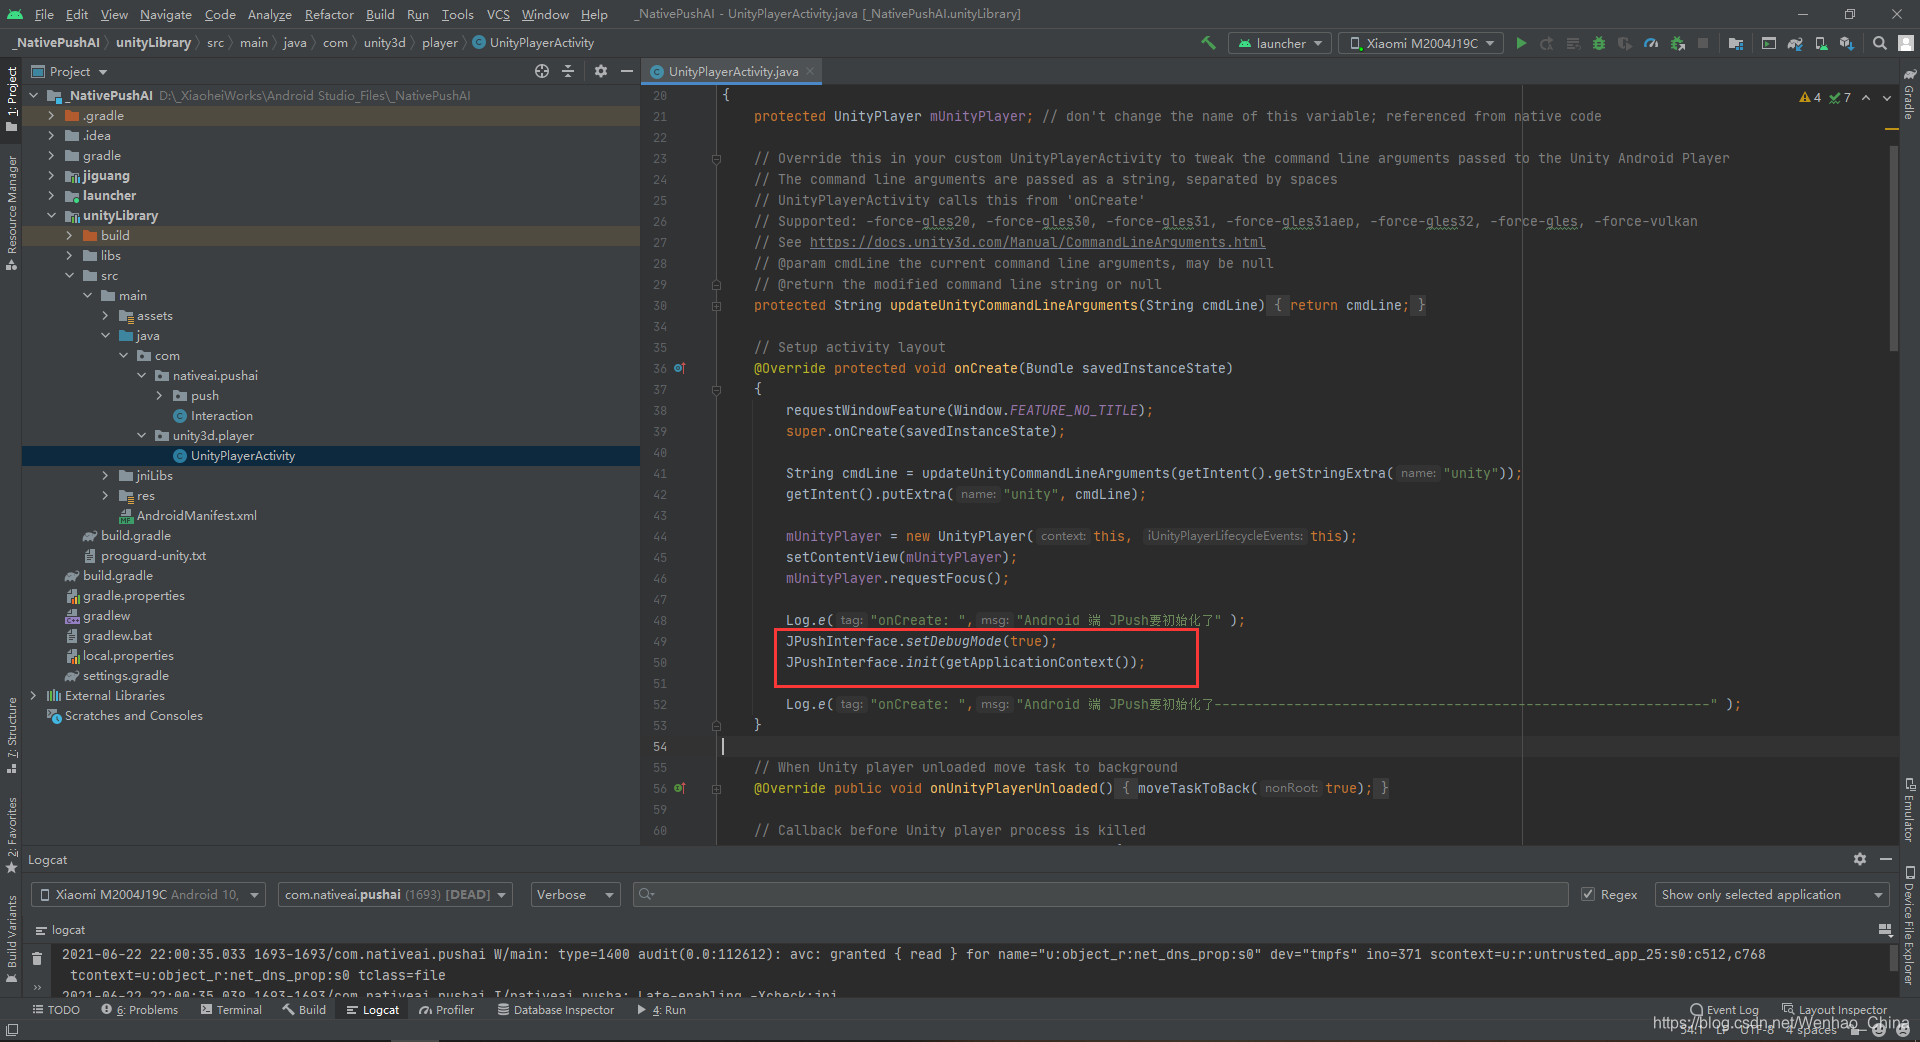Click the Make Project hammer icon
This screenshot has height=1042, width=1920.
pyautogui.click(x=1208, y=43)
